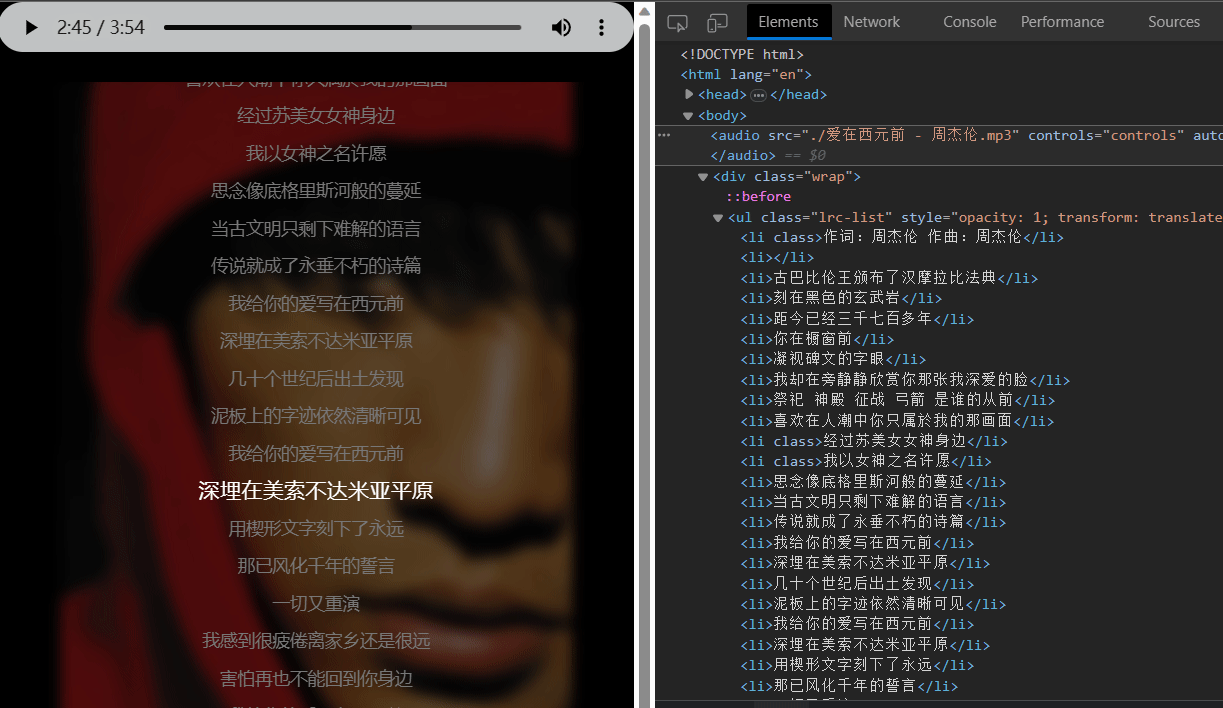Select li 用楔形文字刻下了永远 in DOM
Viewport: 1223px width, 708px height.
[857, 665]
